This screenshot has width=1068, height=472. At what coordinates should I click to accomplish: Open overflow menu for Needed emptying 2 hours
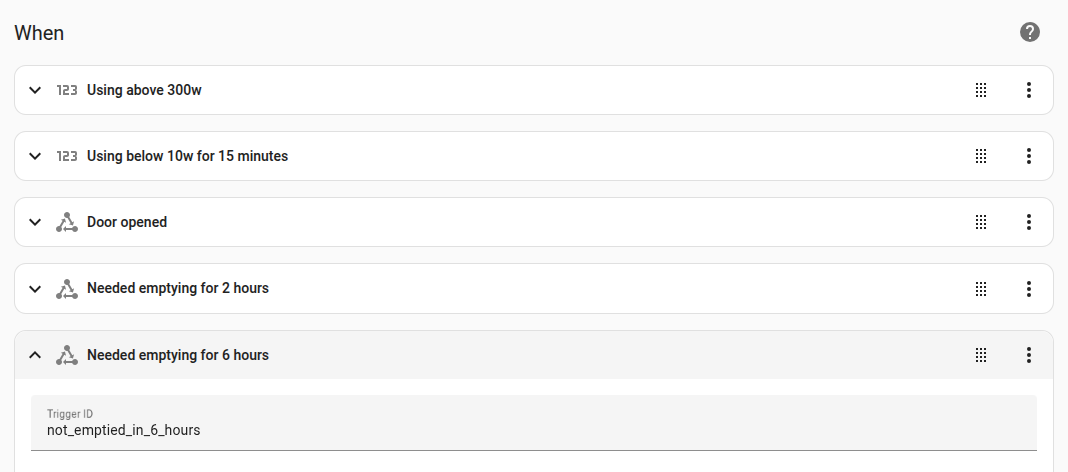coord(1028,288)
